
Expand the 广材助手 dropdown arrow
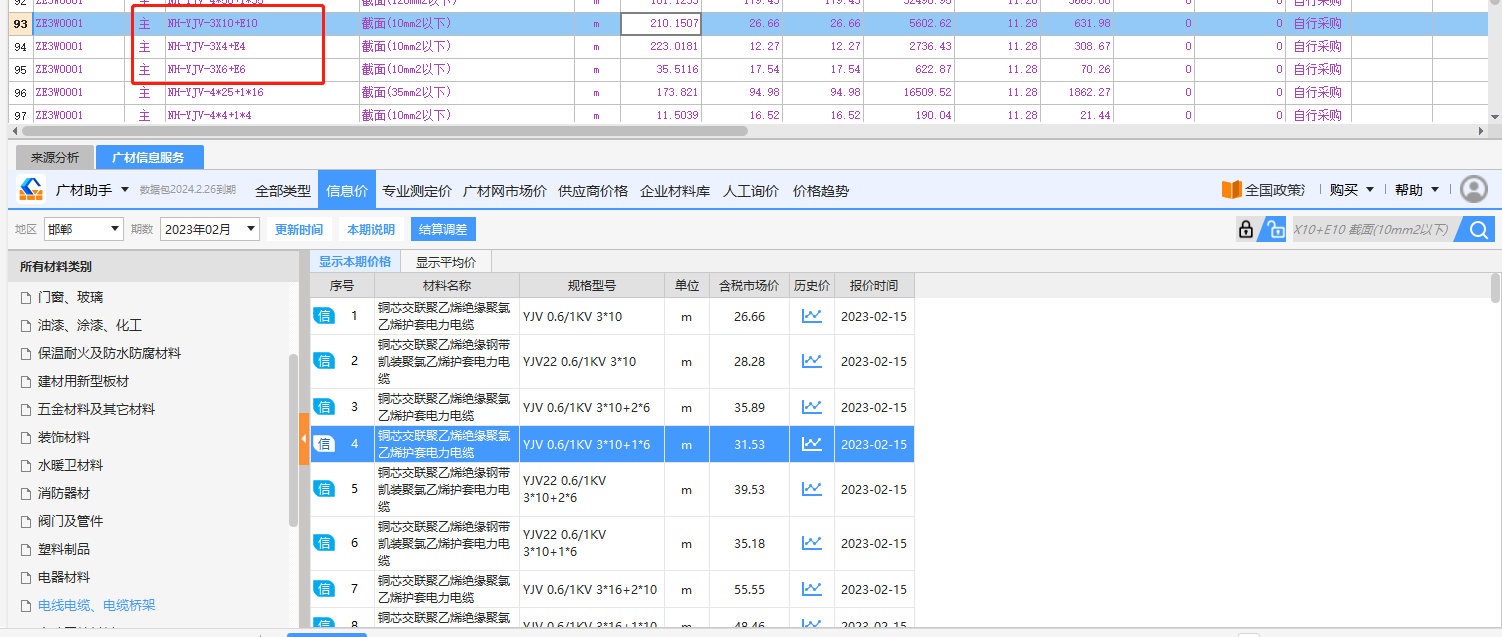pos(125,190)
